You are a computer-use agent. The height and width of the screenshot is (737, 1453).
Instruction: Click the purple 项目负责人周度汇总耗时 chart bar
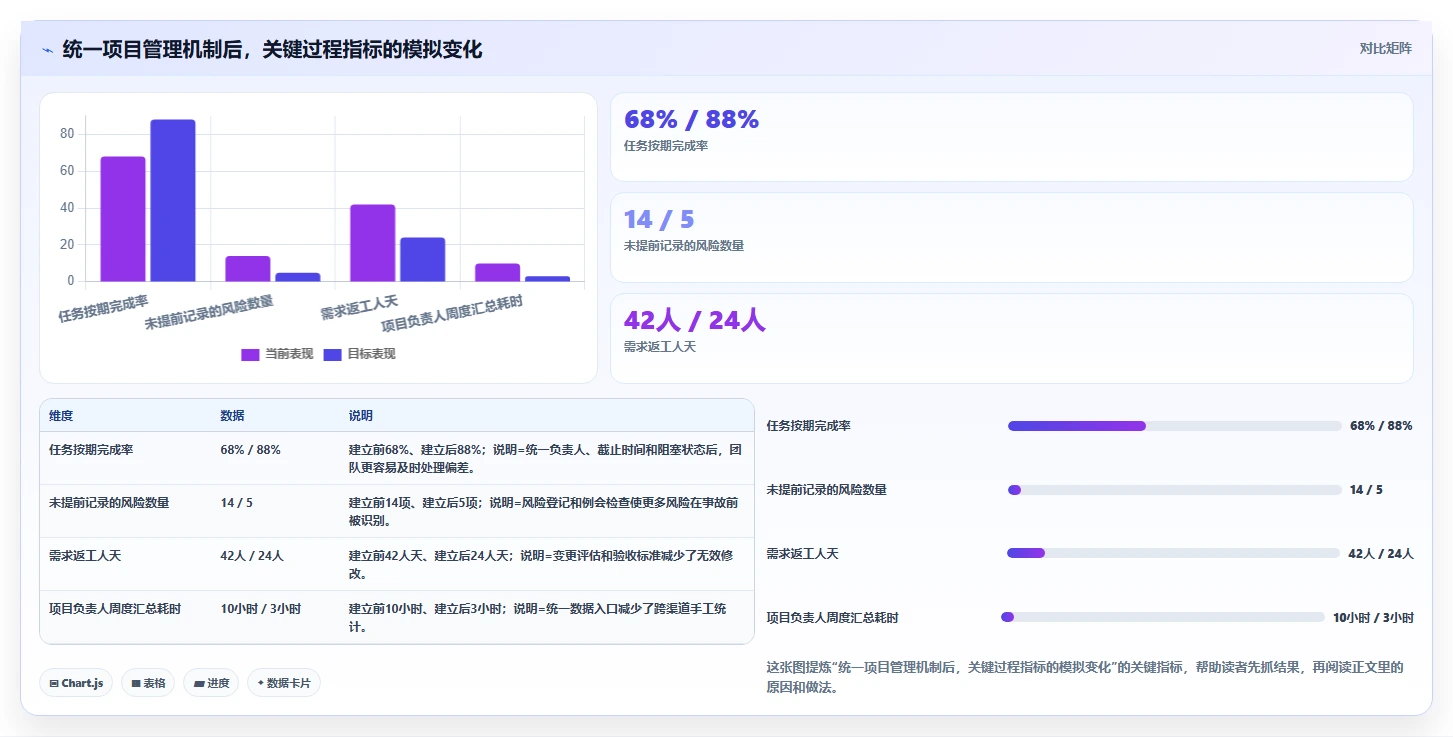click(x=497, y=273)
